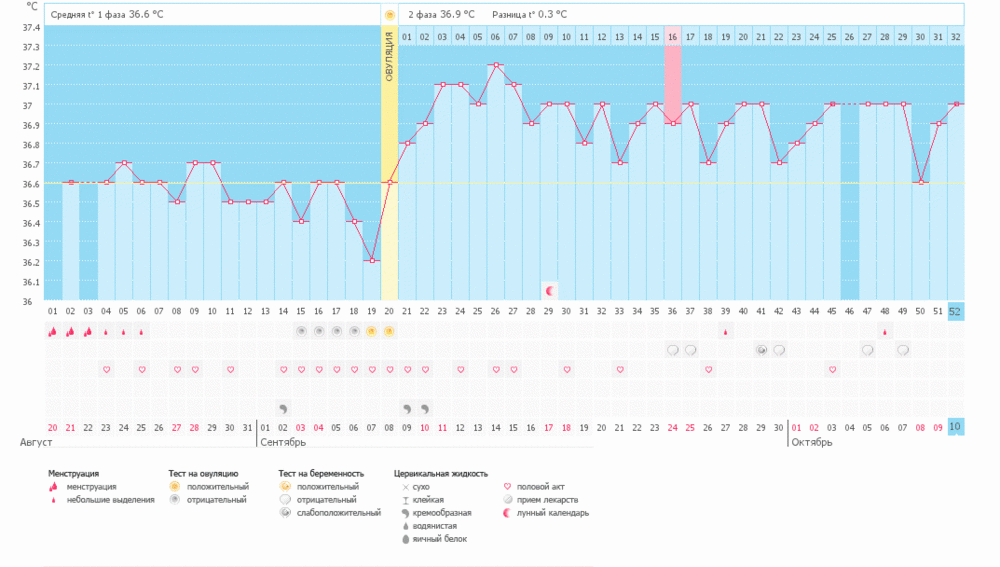Viewport: 1000px width, 567px height.
Task: Click the Тест на беременность legend heading
Action: [320, 473]
